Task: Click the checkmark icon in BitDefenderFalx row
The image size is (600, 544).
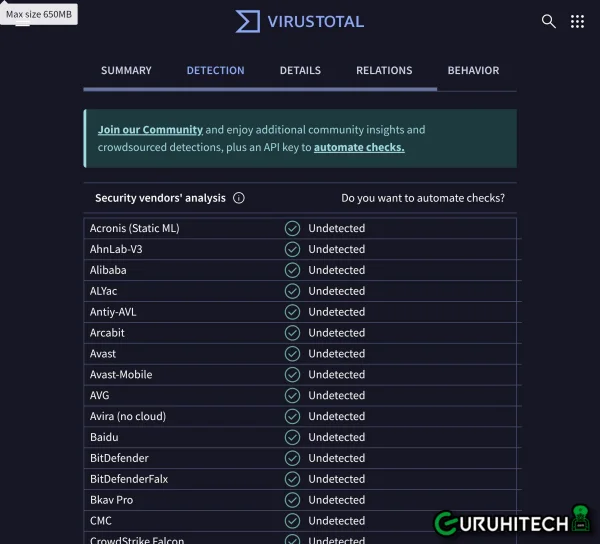Action: click(292, 479)
